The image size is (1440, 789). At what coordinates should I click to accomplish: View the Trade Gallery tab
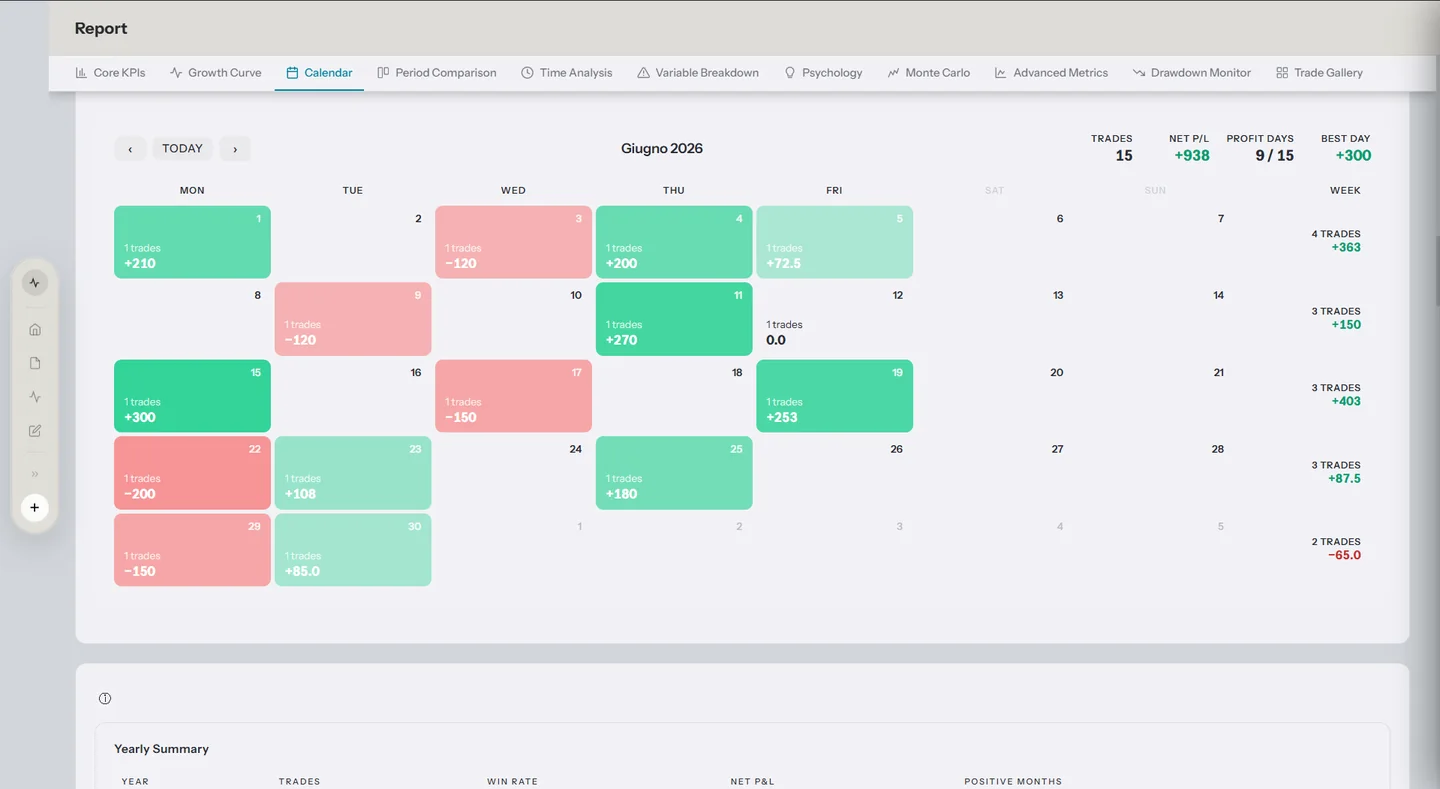click(1319, 73)
